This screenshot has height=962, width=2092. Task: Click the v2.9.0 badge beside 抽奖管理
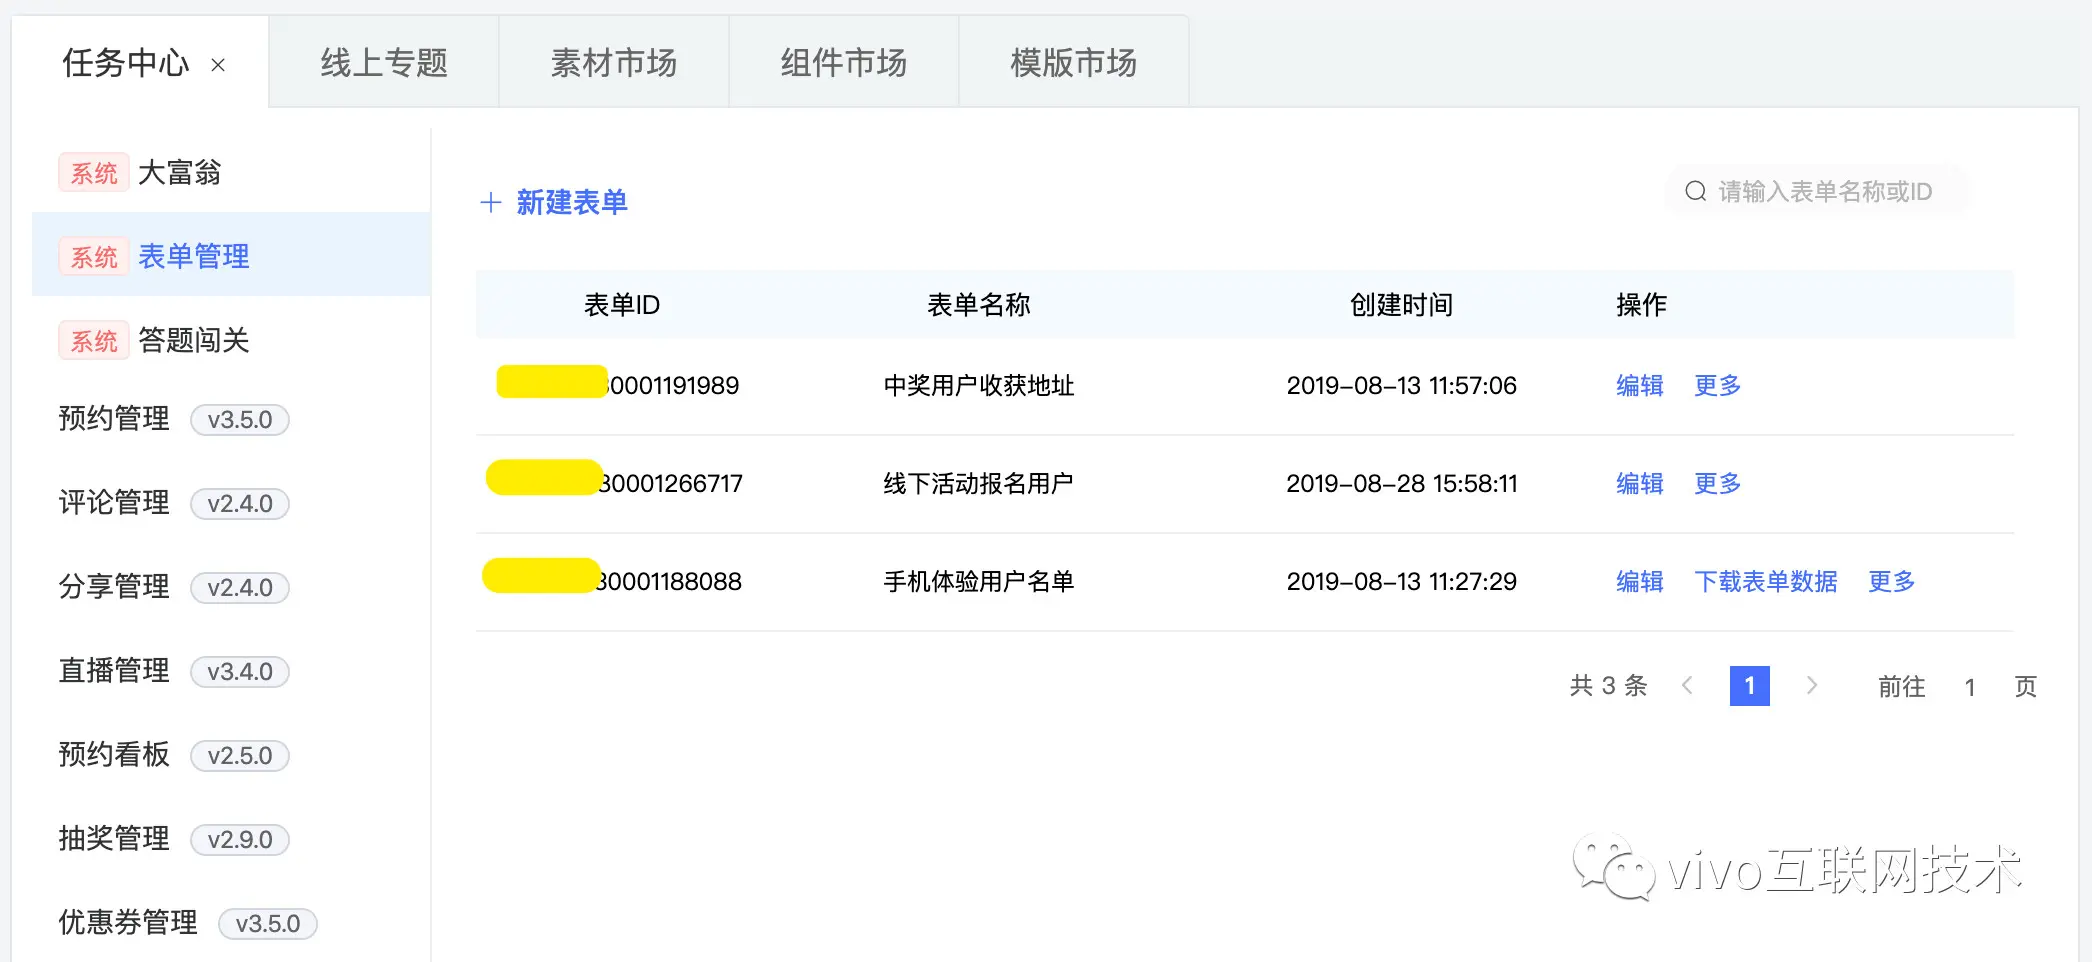(x=240, y=839)
